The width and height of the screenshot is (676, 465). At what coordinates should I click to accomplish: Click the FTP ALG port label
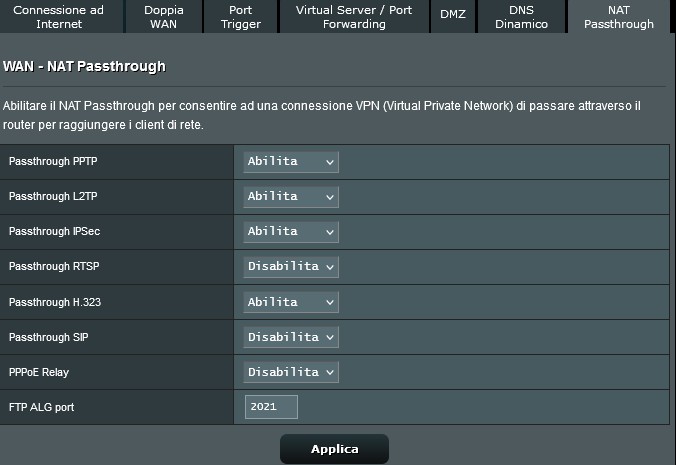[42, 407]
